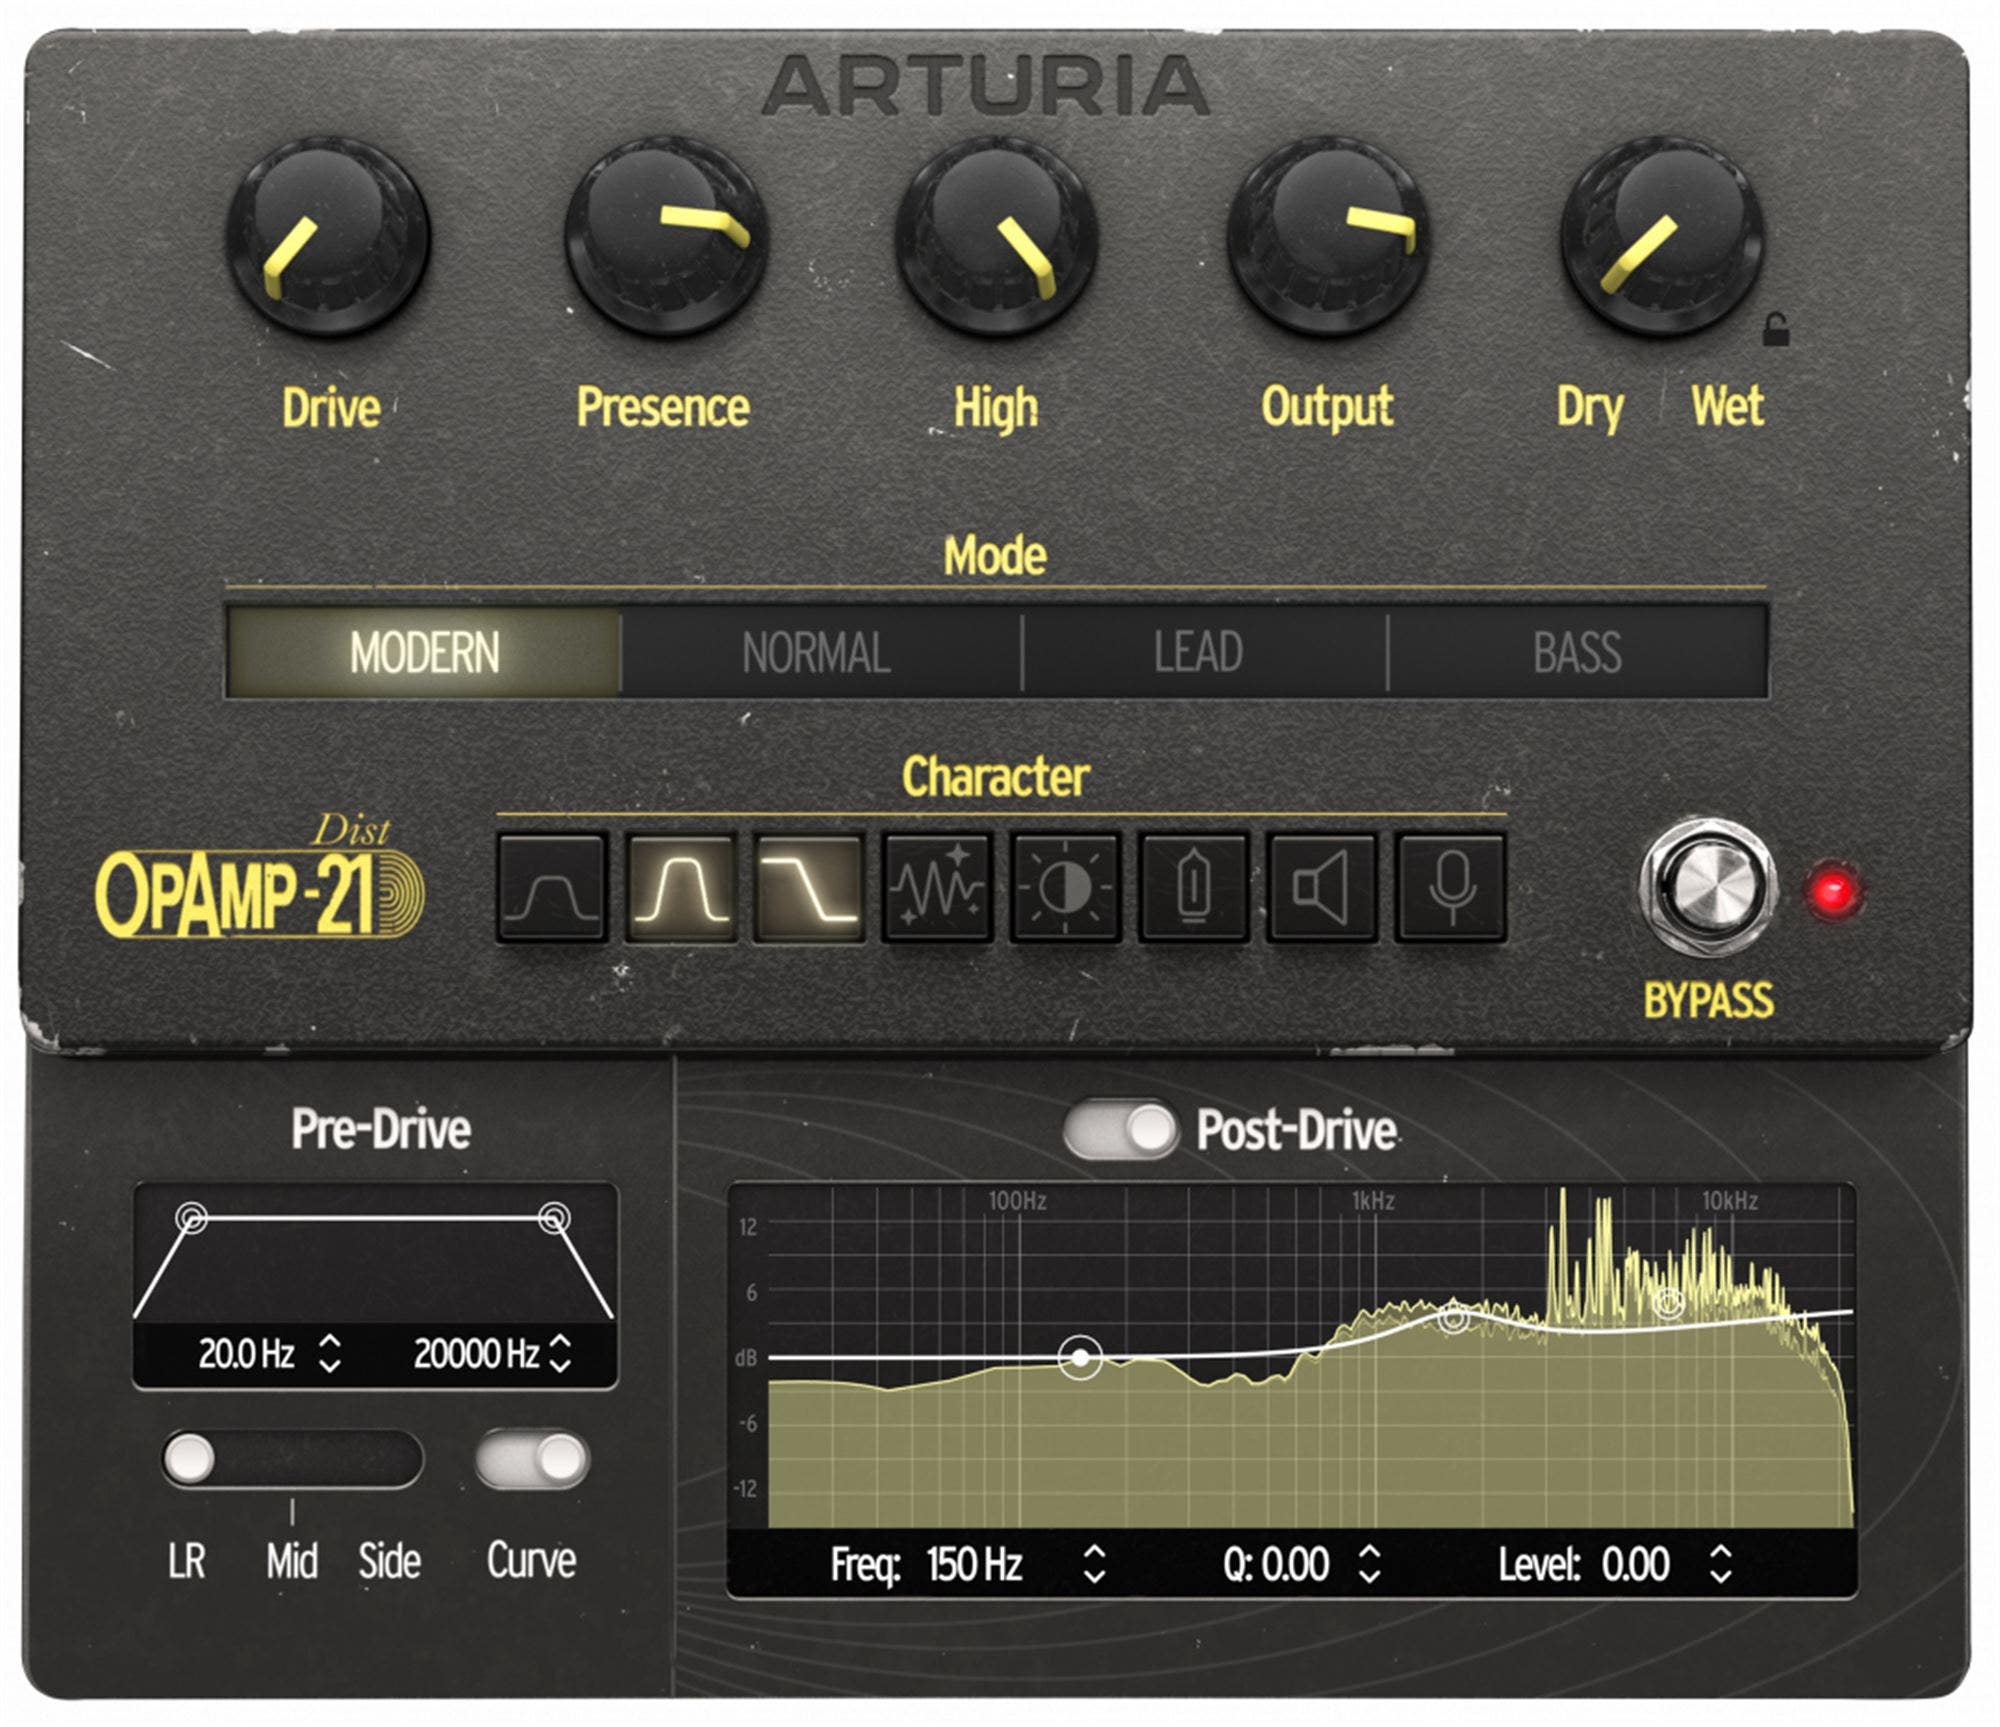Click the Dry label

pos(1589,409)
